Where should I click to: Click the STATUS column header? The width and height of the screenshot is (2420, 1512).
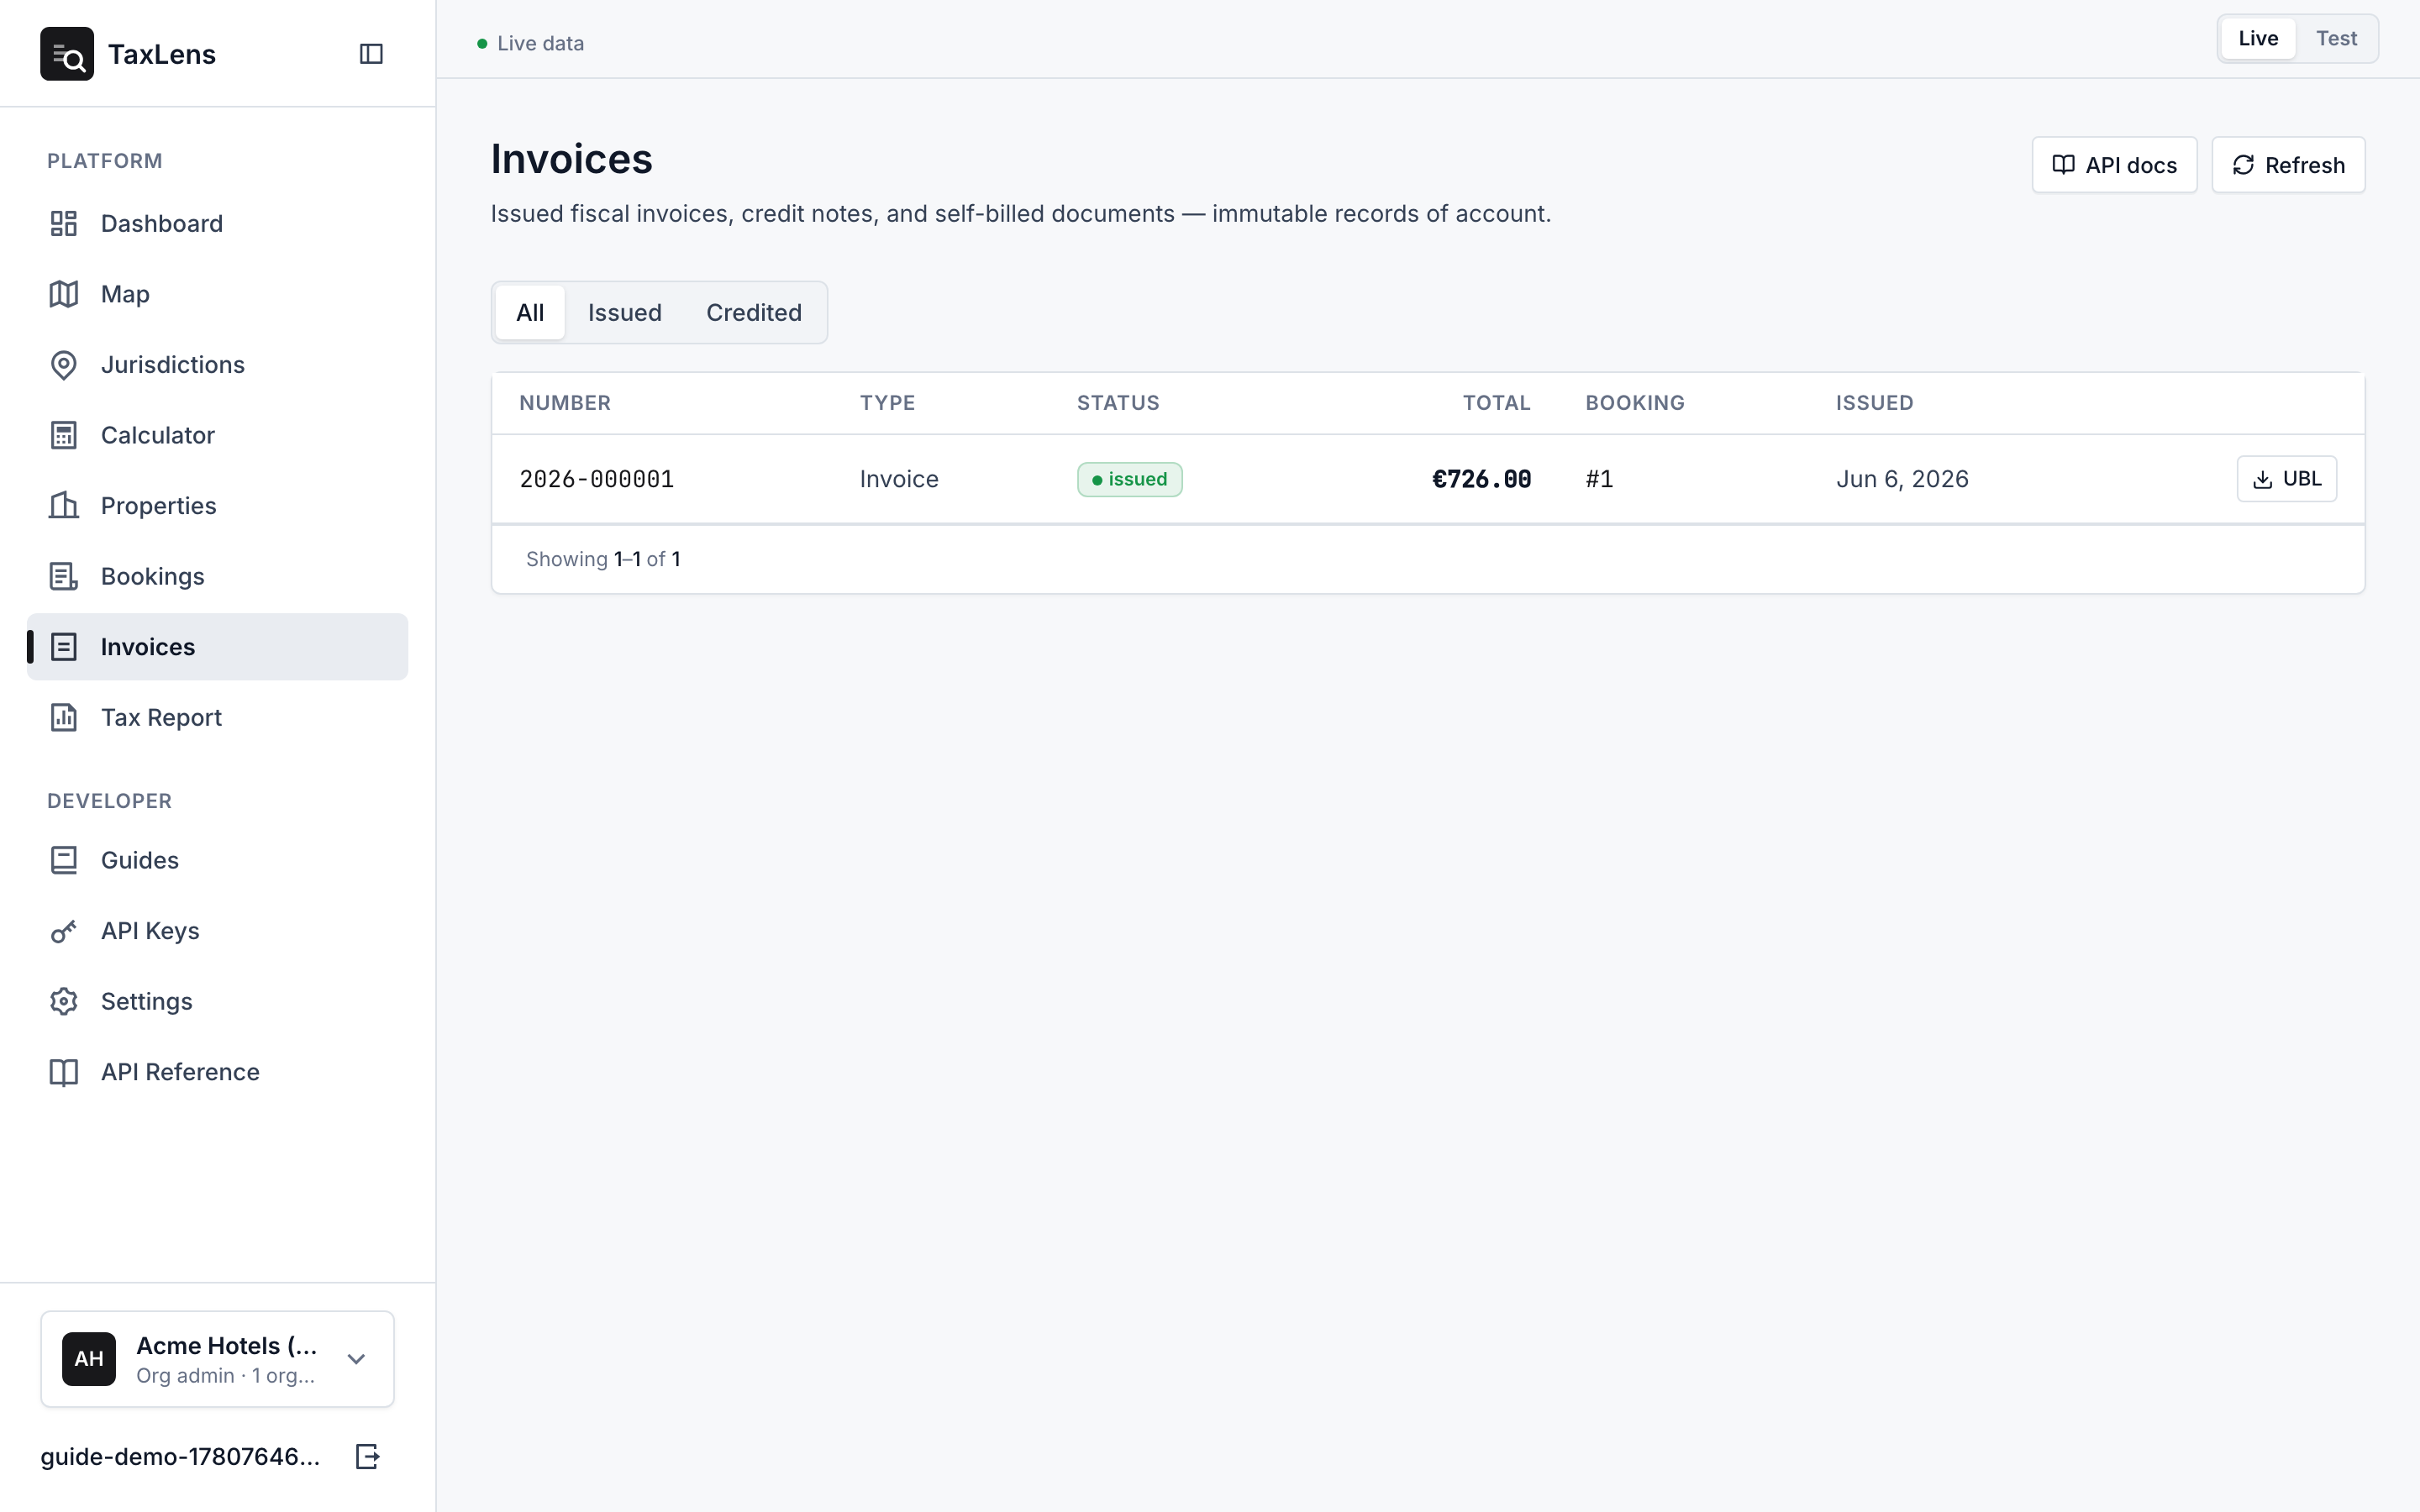click(1118, 403)
